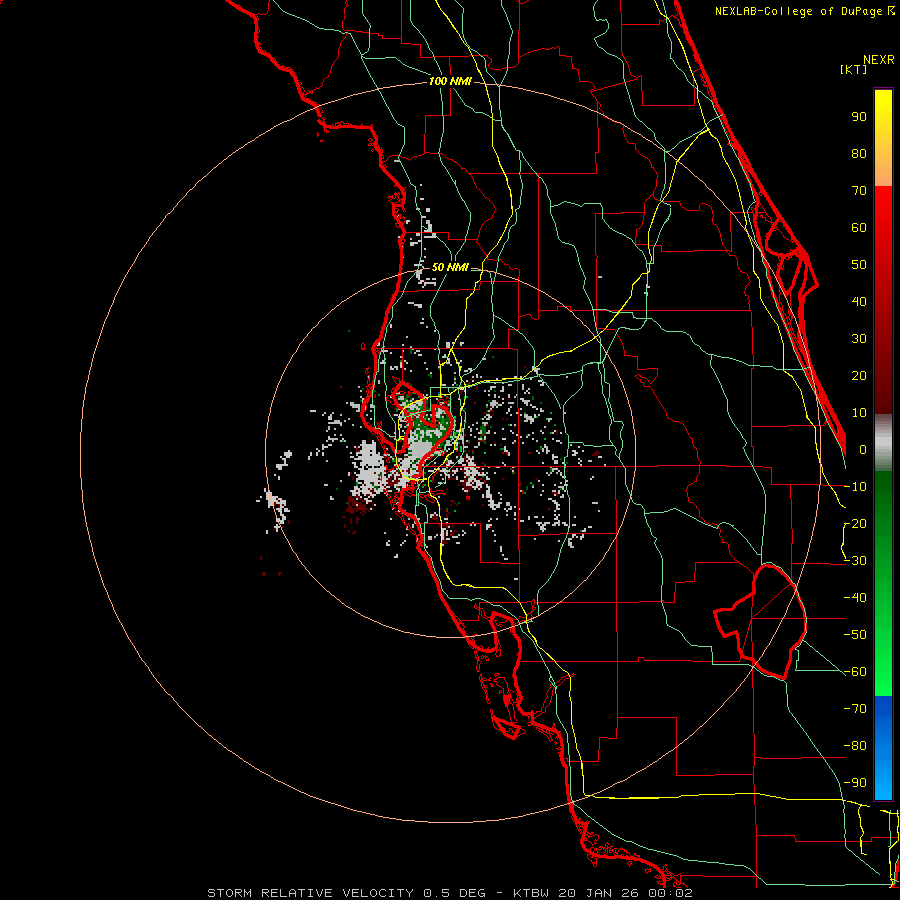Click the KT units label above the color scale
The height and width of the screenshot is (900, 900).
tap(854, 69)
